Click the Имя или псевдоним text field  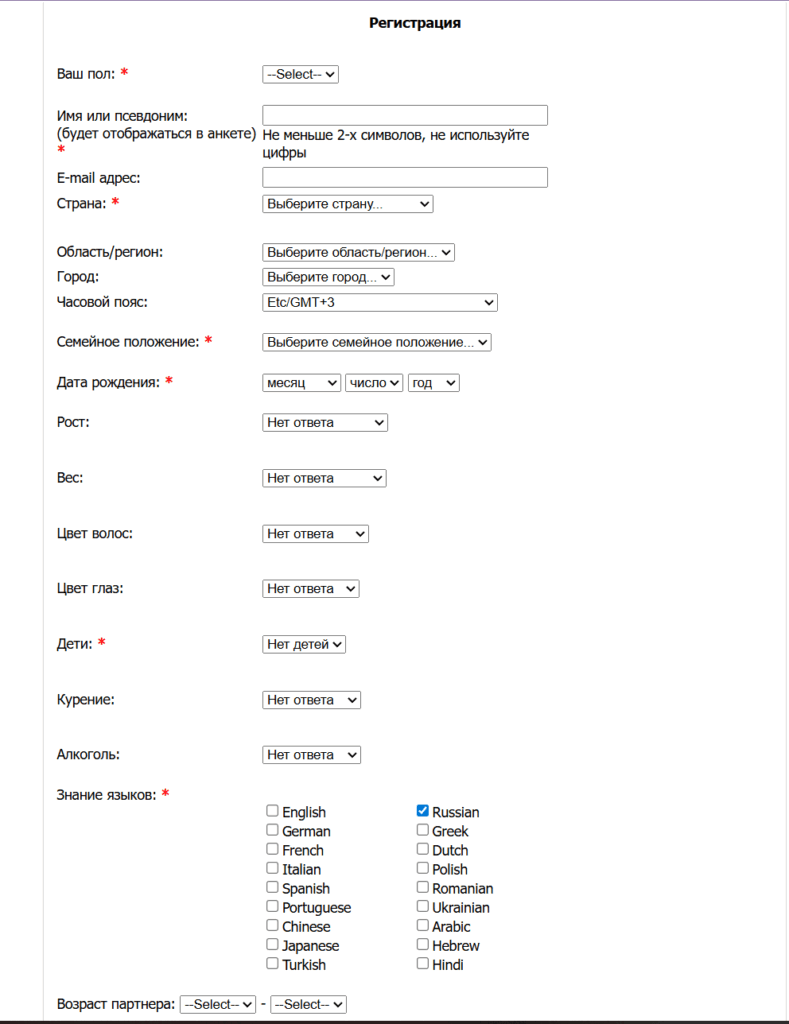tap(404, 115)
